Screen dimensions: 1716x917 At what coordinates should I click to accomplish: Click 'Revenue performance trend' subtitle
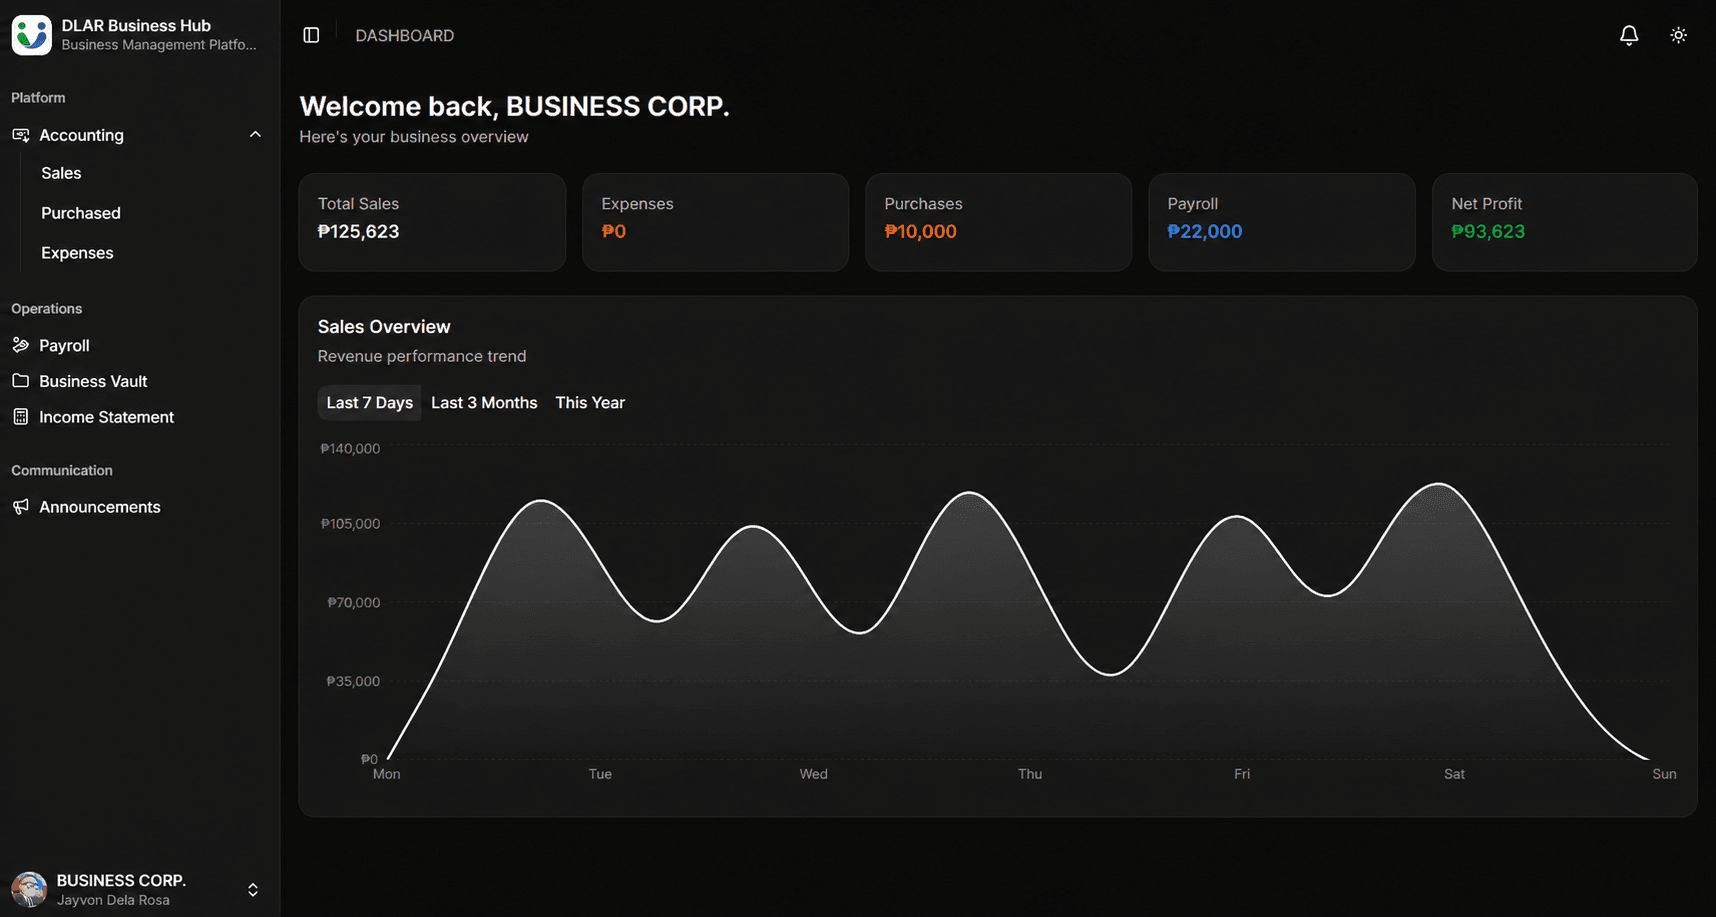(x=422, y=356)
